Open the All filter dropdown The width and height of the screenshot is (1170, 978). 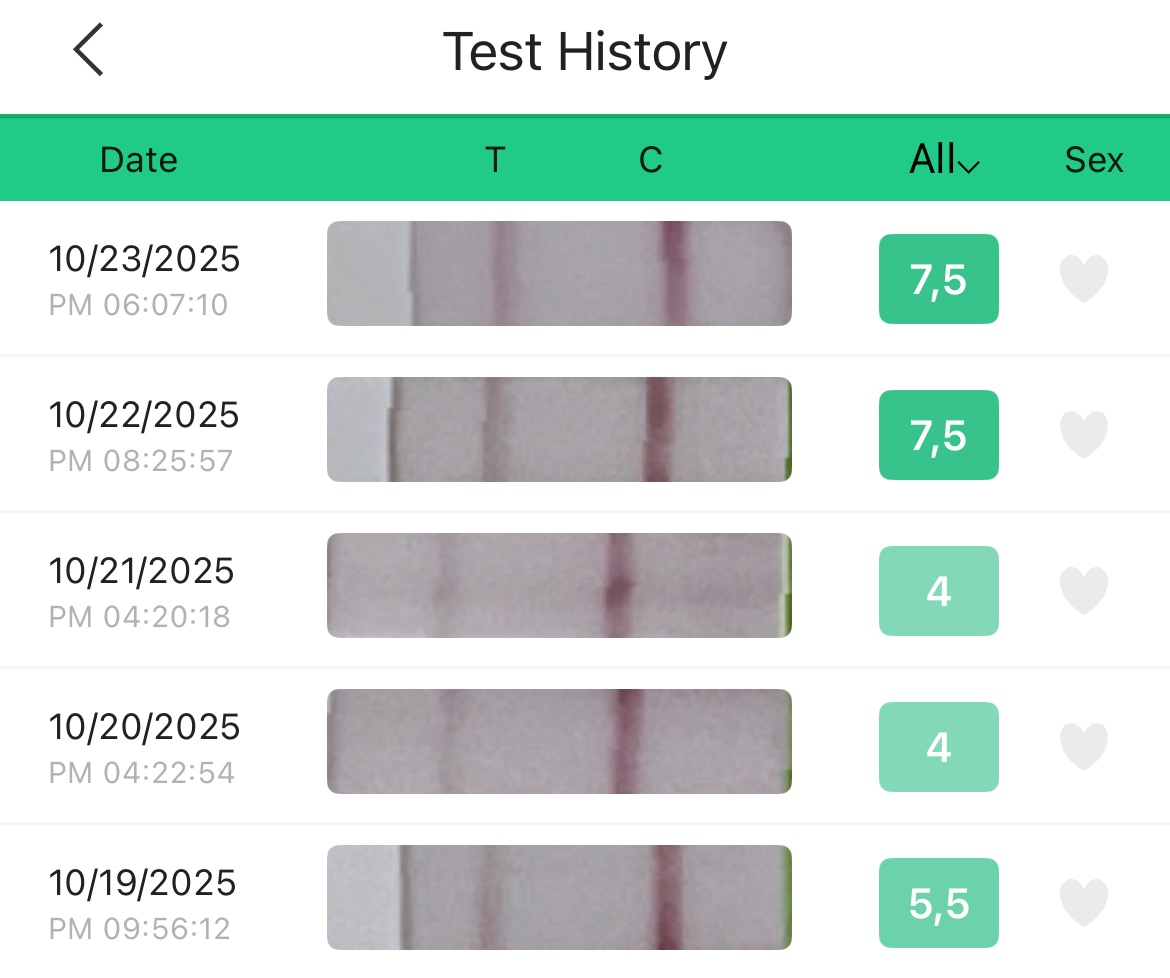[x=943, y=160]
